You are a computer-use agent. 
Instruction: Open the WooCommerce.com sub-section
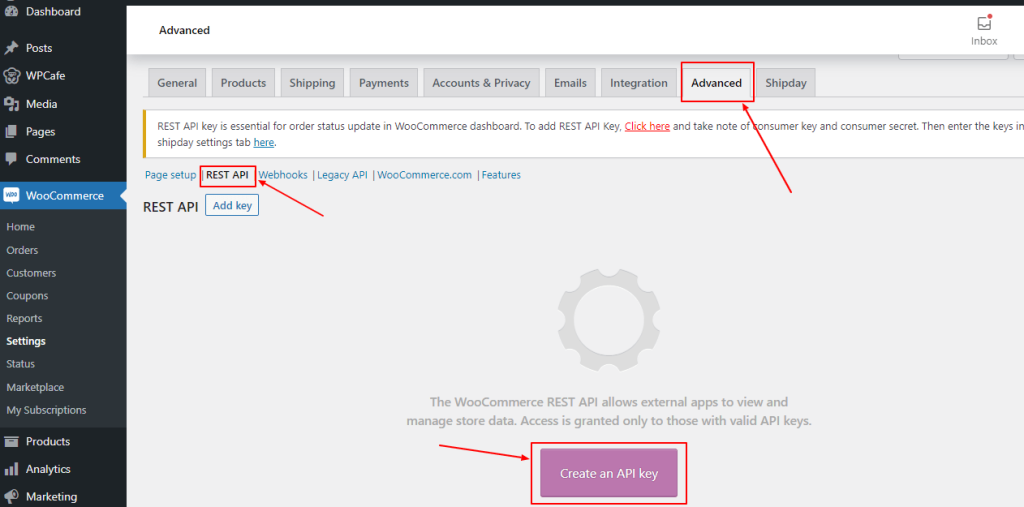[424, 175]
